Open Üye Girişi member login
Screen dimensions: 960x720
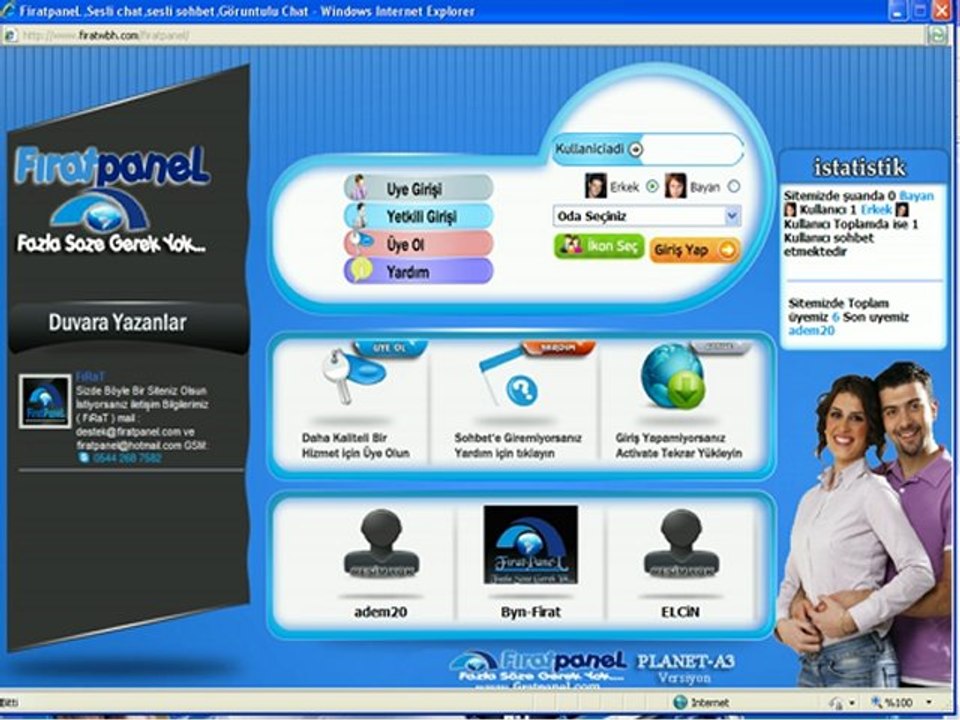pyautogui.click(x=419, y=188)
